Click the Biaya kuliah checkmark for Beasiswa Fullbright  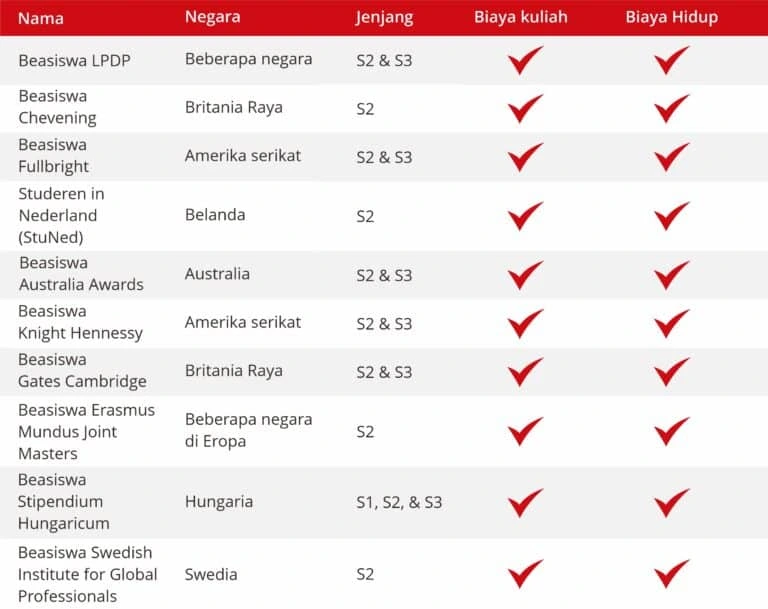(x=525, y=157)
